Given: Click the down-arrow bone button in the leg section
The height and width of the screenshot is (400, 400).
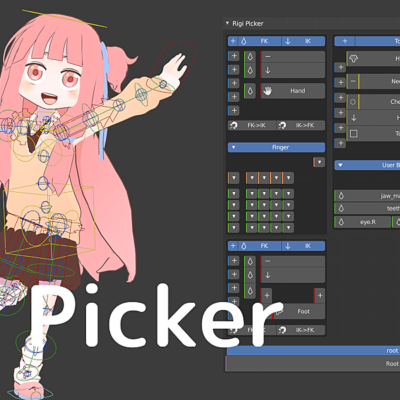Looking at the screenshot, I should (292, 275).
